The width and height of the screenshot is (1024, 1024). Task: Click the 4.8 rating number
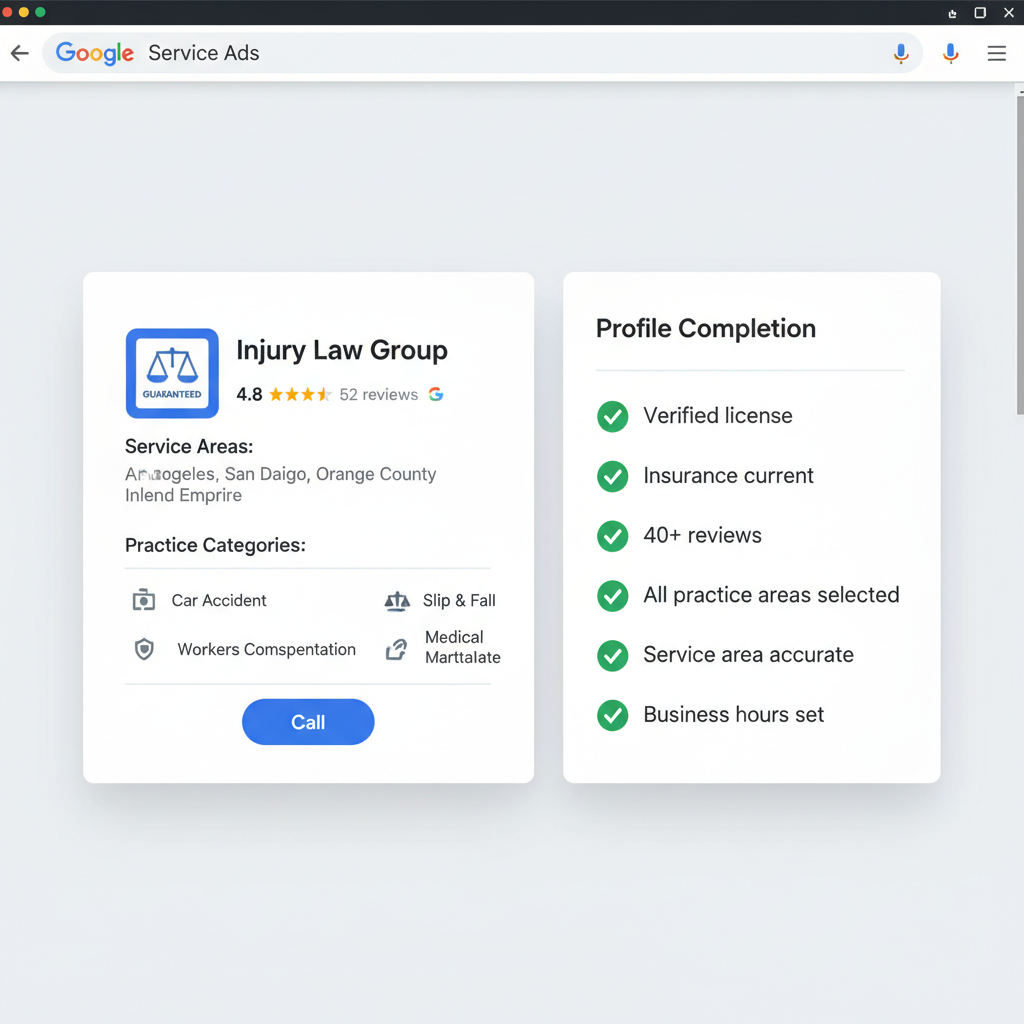249,394
